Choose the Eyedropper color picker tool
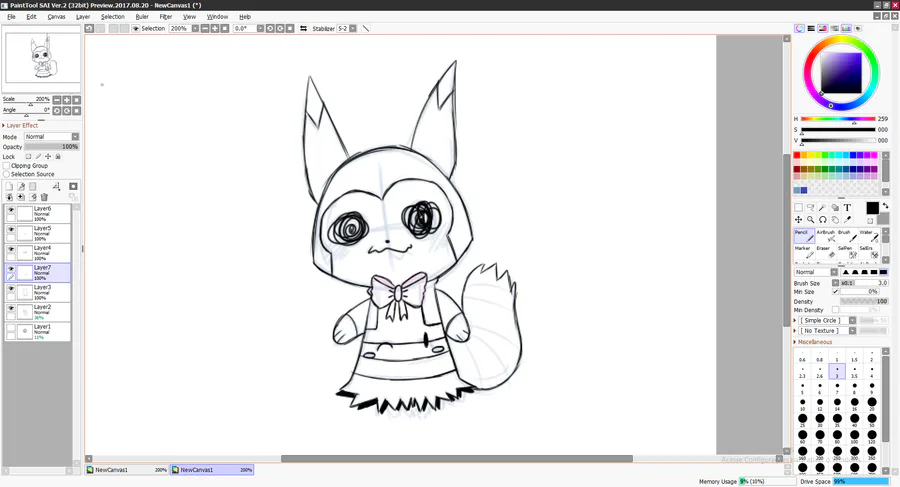This screenshot has width=900, height=487. [x=847, y=219]
